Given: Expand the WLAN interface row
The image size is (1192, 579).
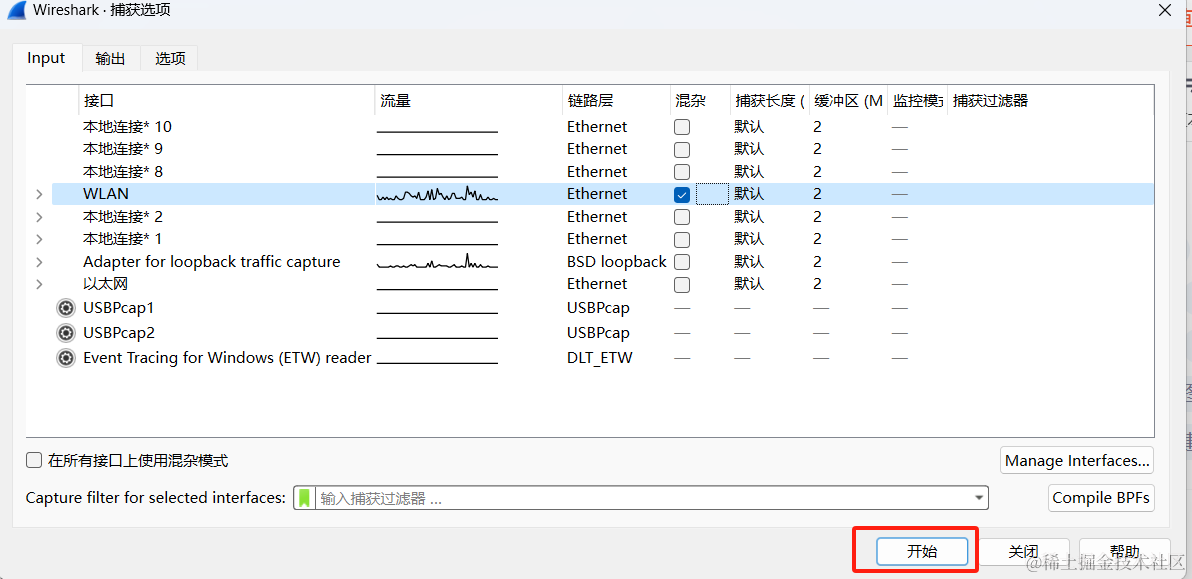Looking at the screenshot, I should (x=39, y=195).
